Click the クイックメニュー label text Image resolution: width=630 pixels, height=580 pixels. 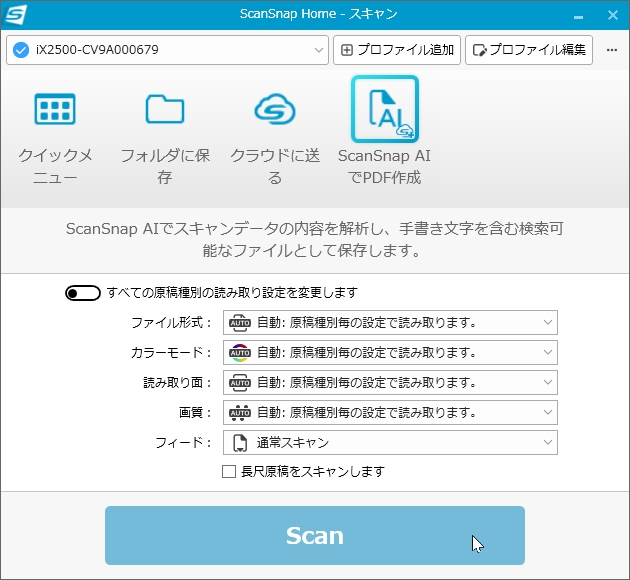coord(55,166)
